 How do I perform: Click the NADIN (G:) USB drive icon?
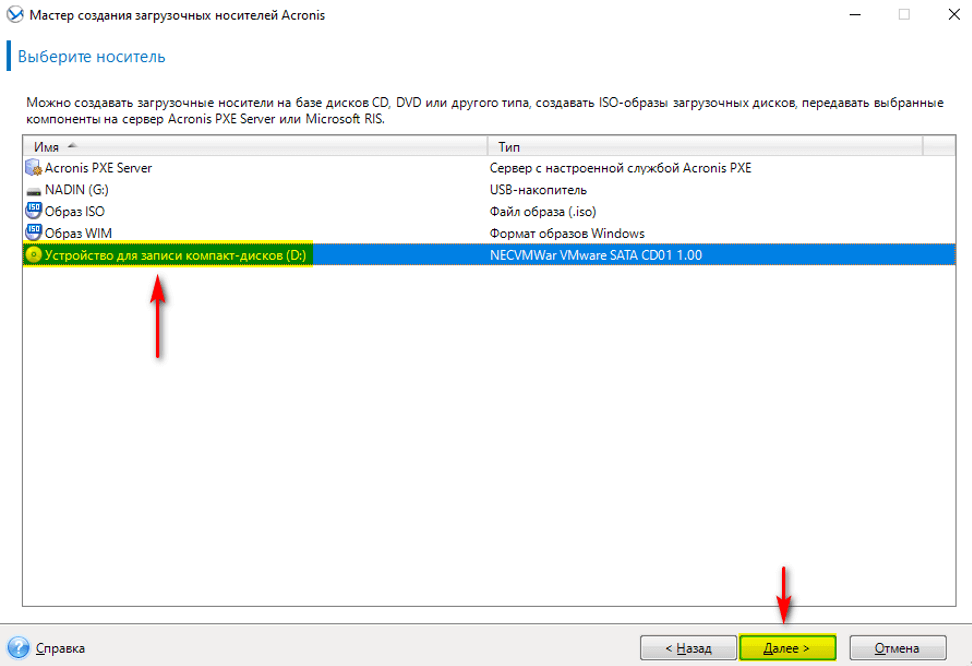(x=33, y=190)
